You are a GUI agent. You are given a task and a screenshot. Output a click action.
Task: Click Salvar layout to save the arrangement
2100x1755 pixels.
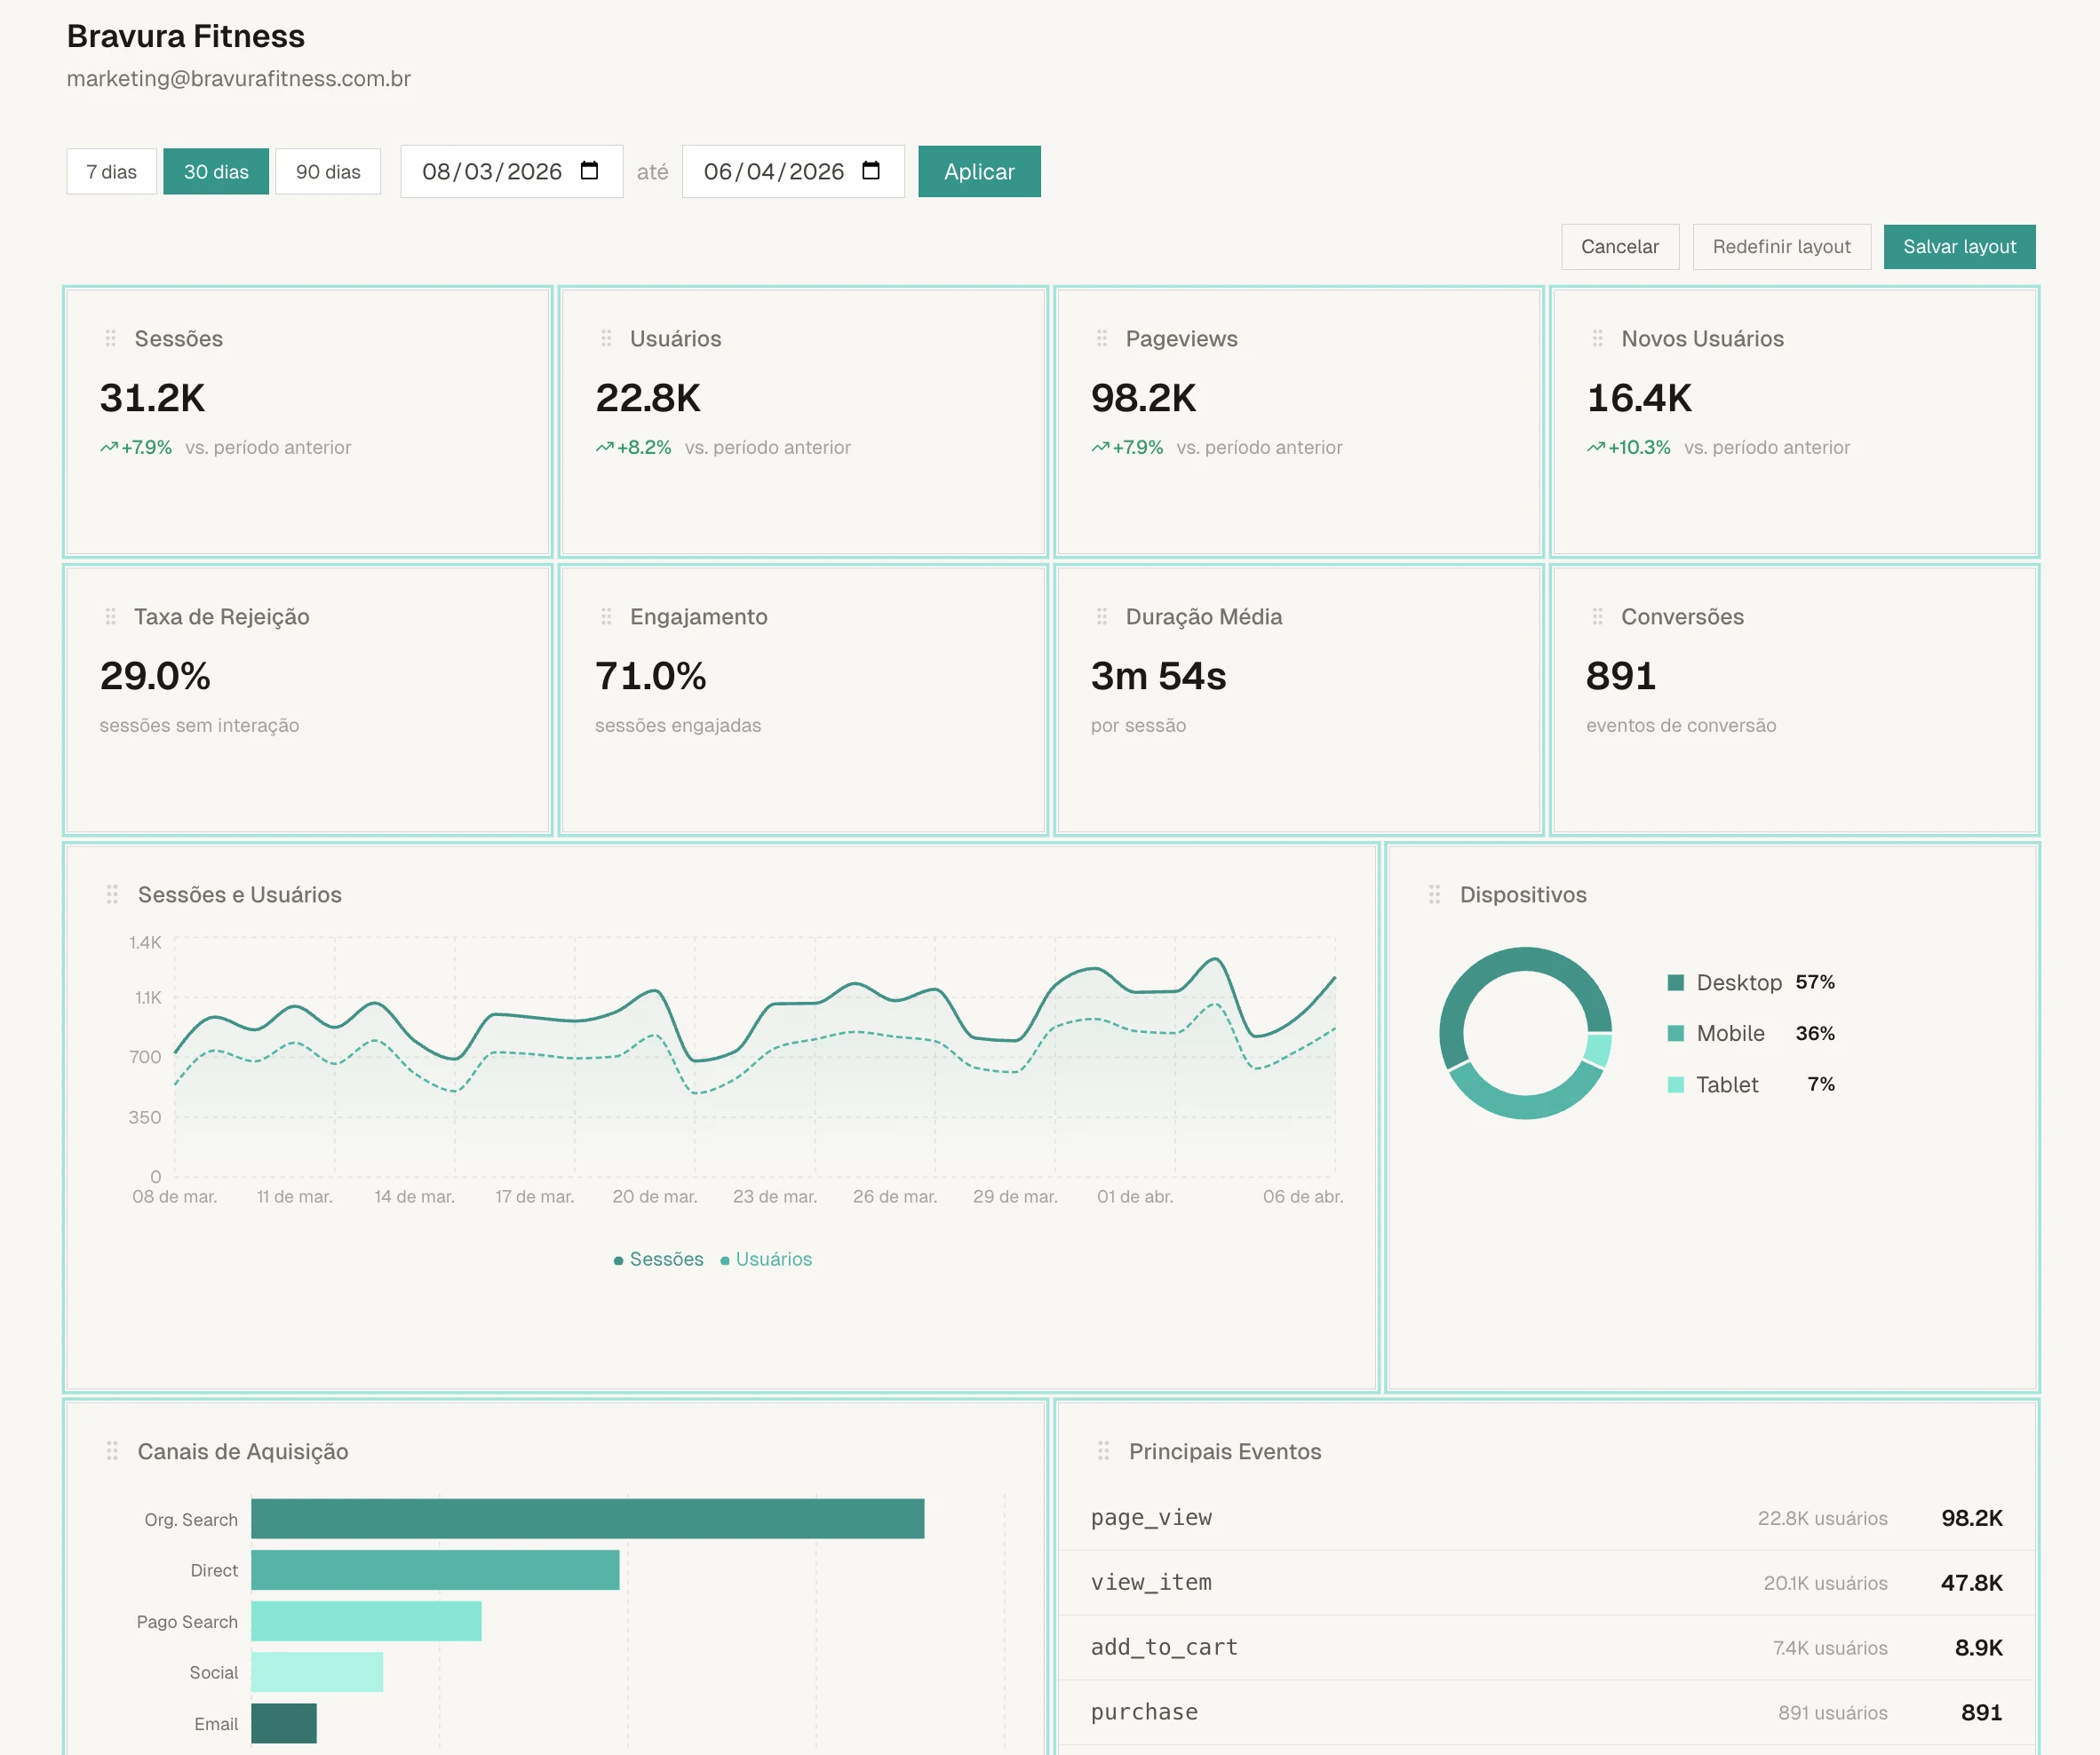pos(1959,246)
